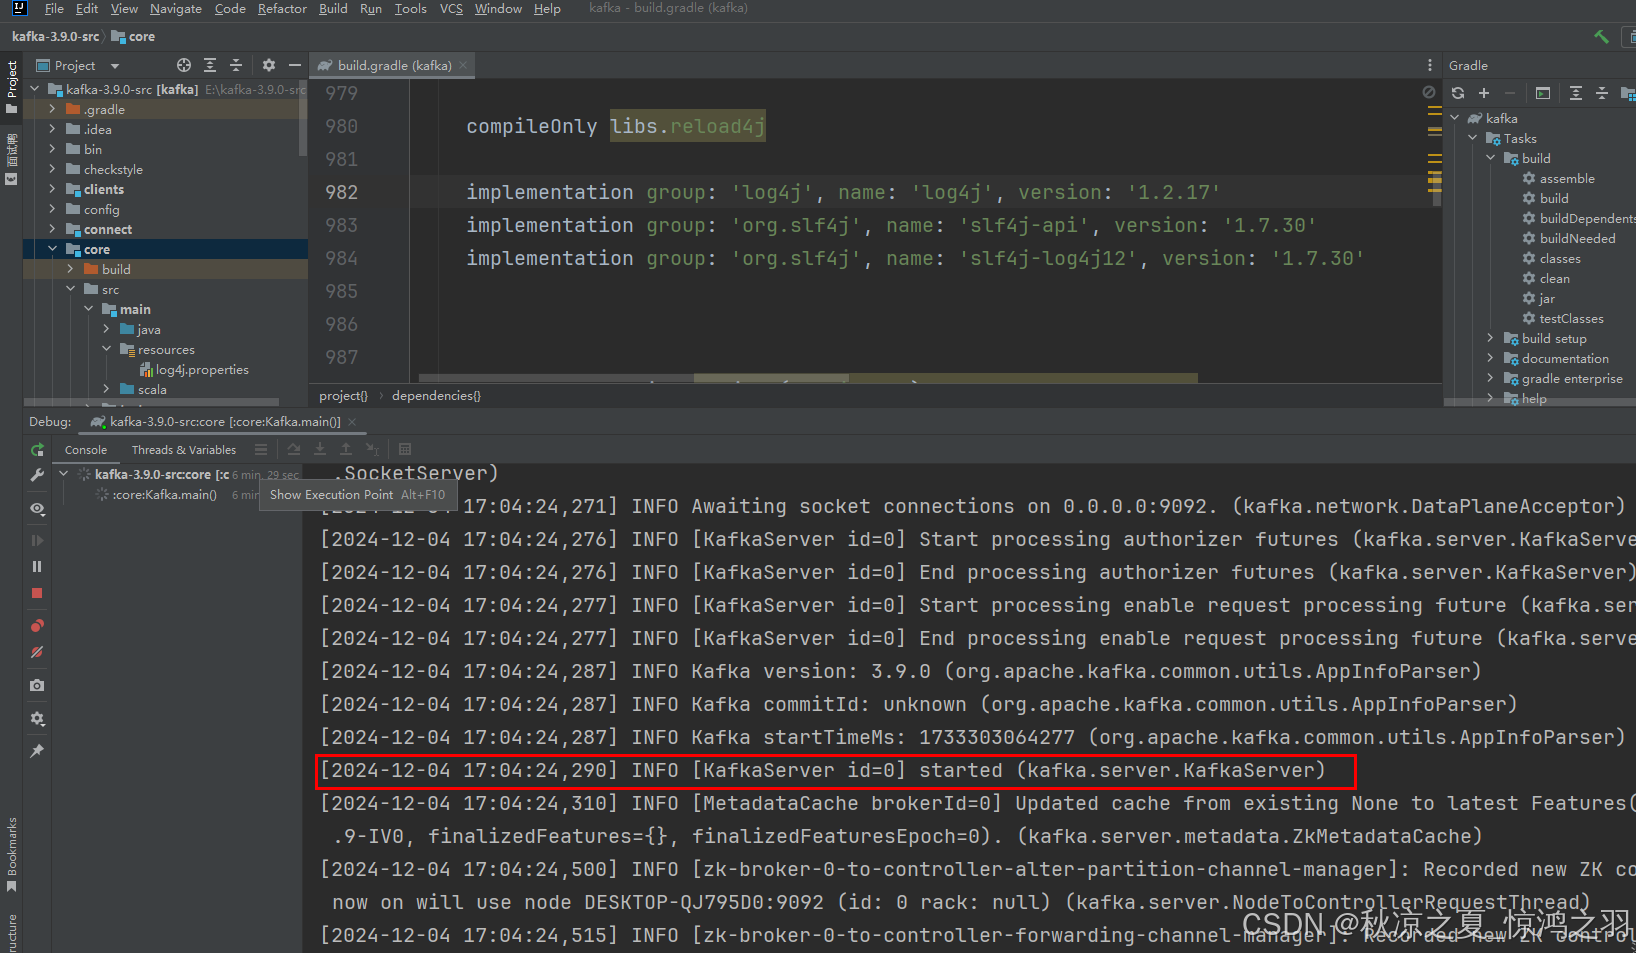
Task: Click the Rerun debug button
Action: click(x=37, y=450)
